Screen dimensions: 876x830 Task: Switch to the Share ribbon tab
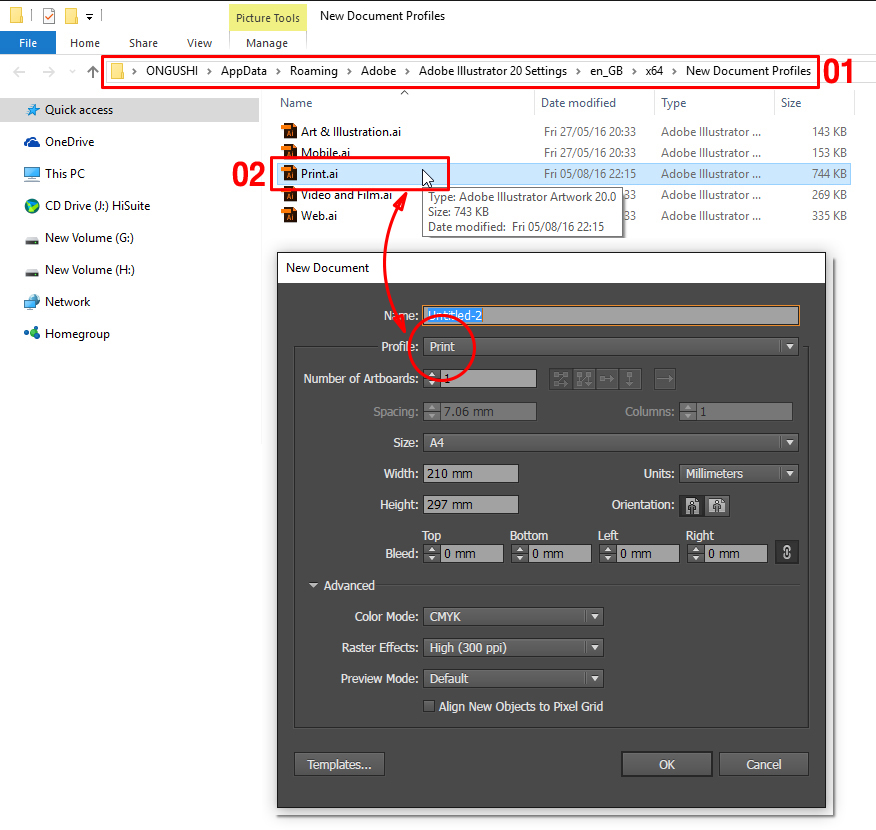tap(144, 43)
